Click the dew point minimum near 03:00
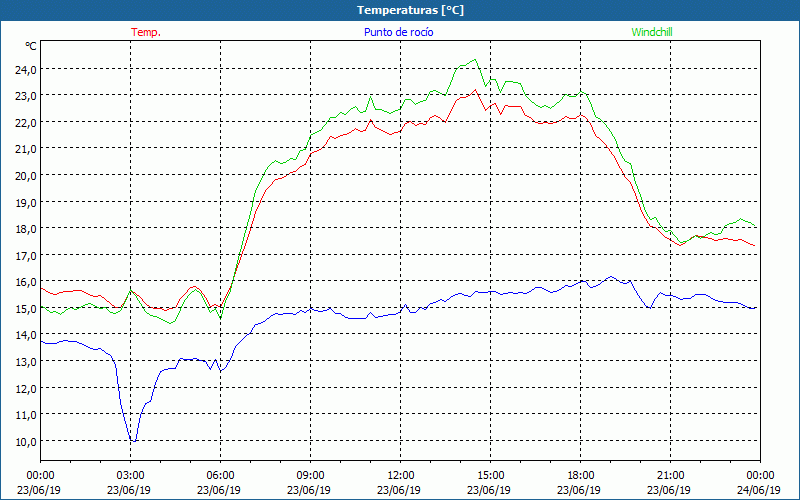Image resolution: width=800 pixels, height=500 pixels. (x=133, y=440)
